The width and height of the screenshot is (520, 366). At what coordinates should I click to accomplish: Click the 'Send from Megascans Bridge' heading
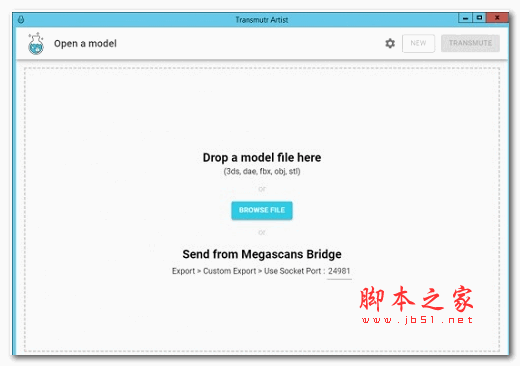[262, 254]
